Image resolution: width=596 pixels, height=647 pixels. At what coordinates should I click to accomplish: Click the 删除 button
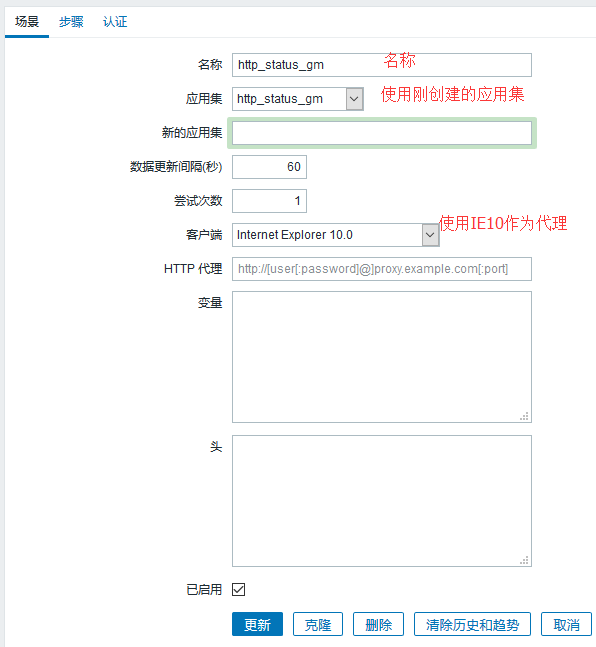378,624
